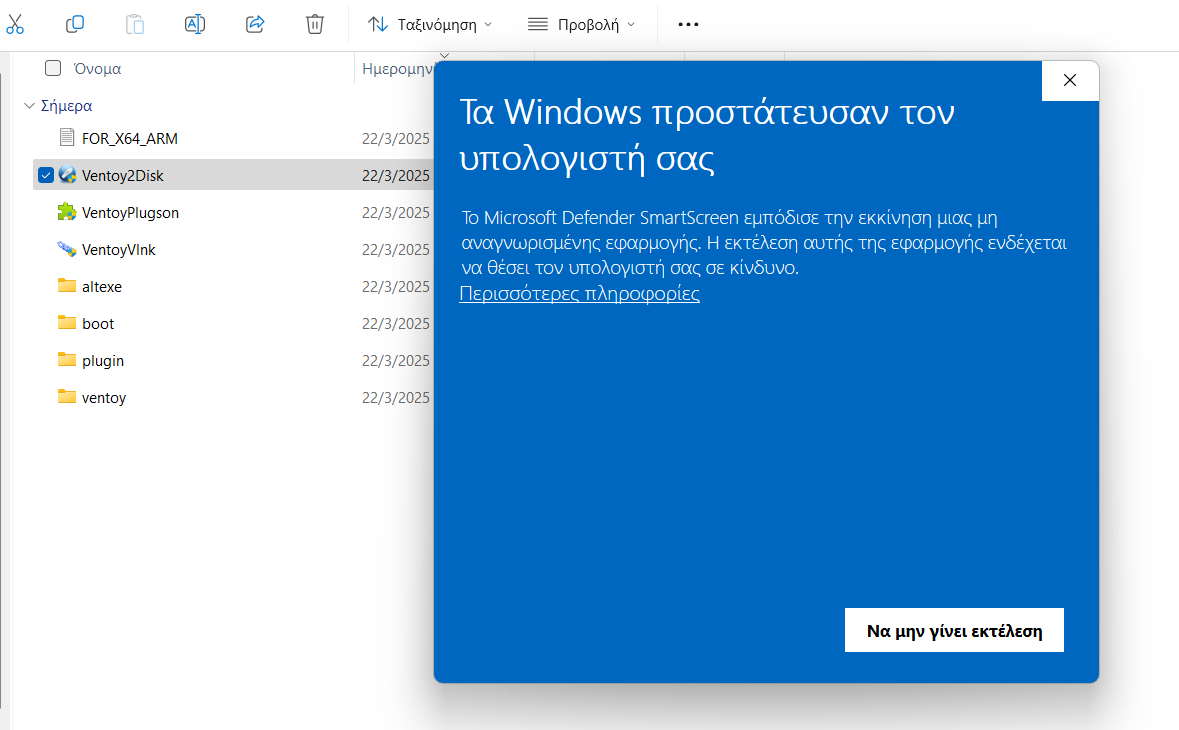Close the SmartScreen dialog with X

(1070, 80)
